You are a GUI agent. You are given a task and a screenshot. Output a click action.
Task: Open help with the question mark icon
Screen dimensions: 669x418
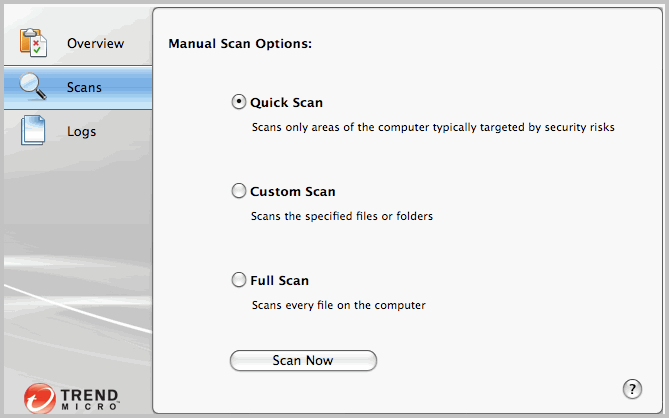(632, 389)
